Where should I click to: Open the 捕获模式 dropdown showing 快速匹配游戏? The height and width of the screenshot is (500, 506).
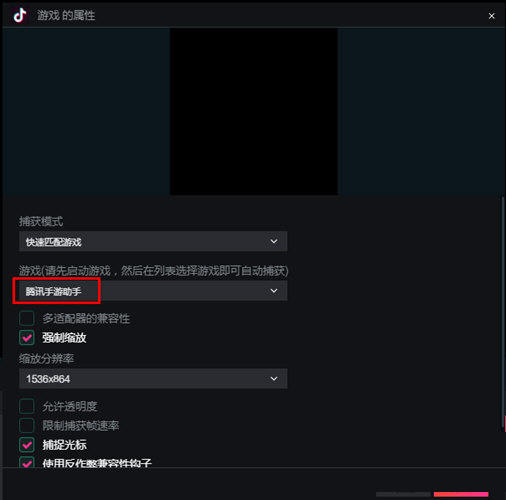[153, 241]
